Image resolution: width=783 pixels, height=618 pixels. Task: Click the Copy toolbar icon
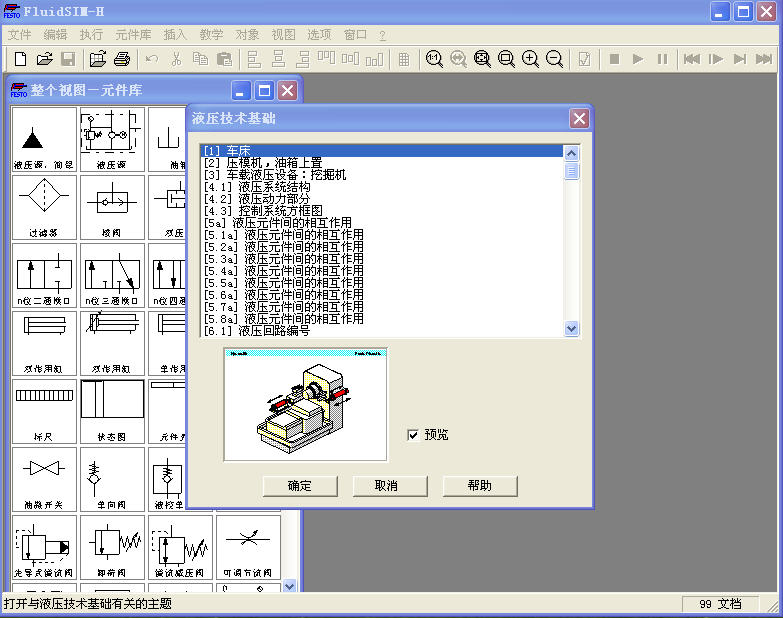(x=200, y=59)
